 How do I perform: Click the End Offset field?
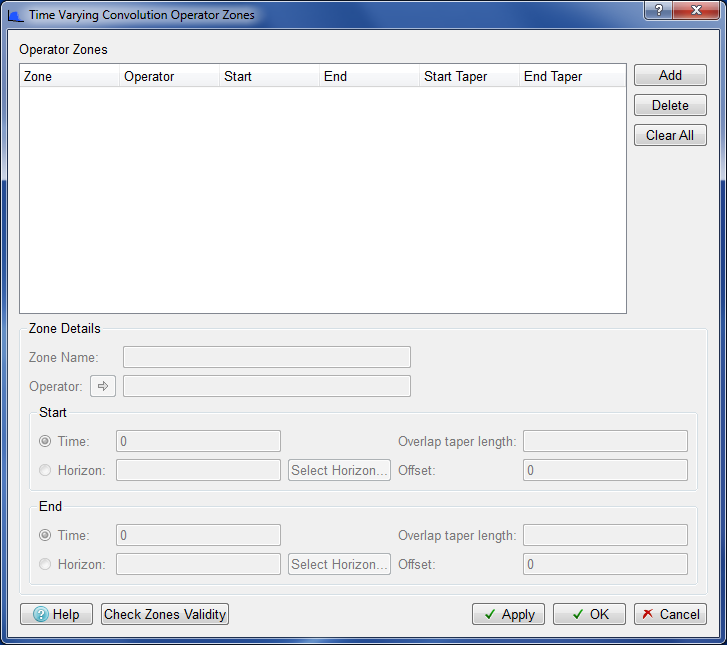606,564
